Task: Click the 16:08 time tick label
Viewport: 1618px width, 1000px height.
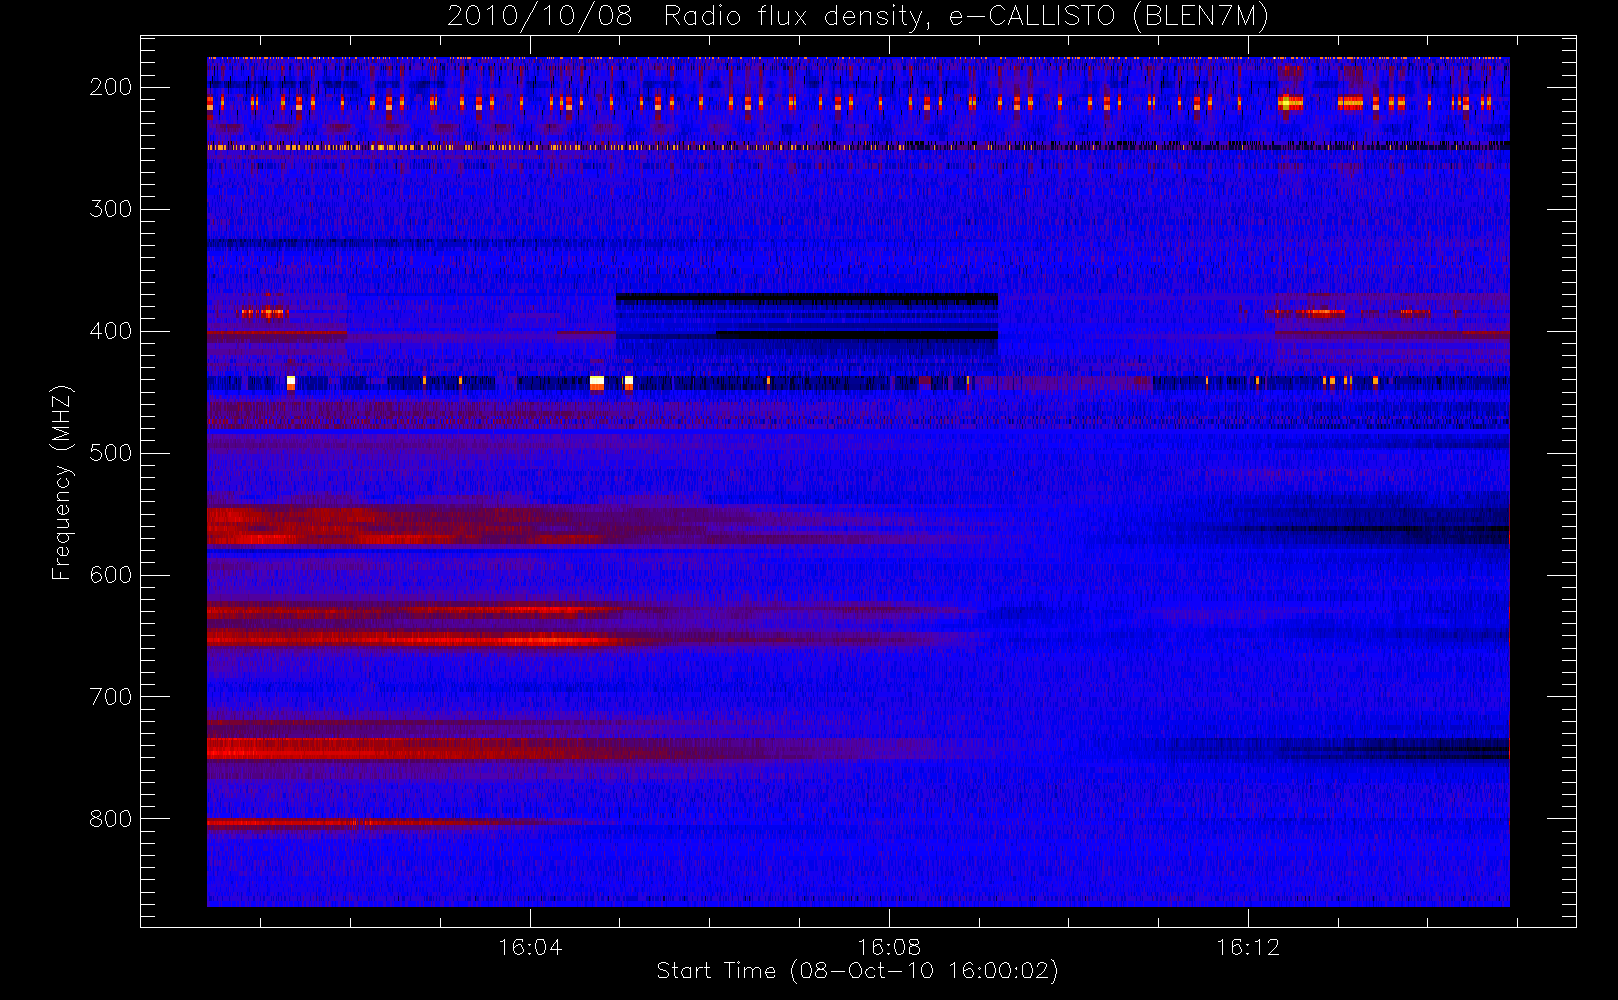Action: click(889, 946)
